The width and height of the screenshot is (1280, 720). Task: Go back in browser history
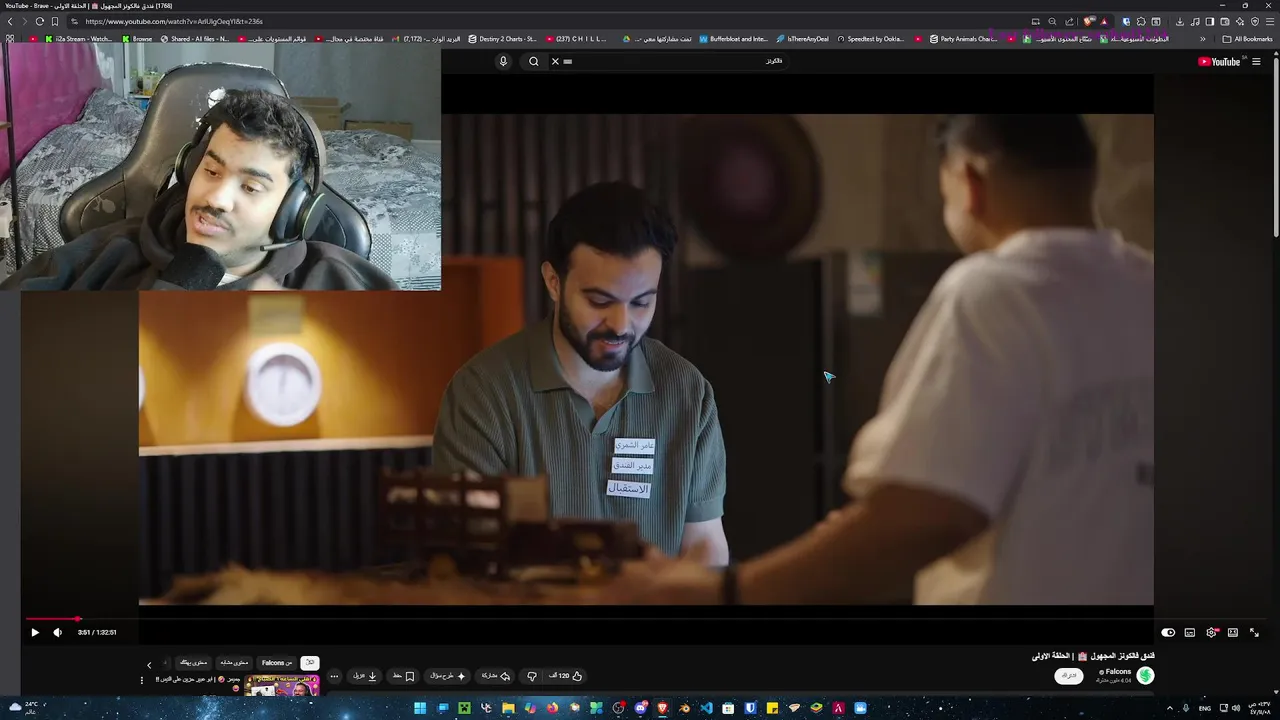click(x=10, y=21)
